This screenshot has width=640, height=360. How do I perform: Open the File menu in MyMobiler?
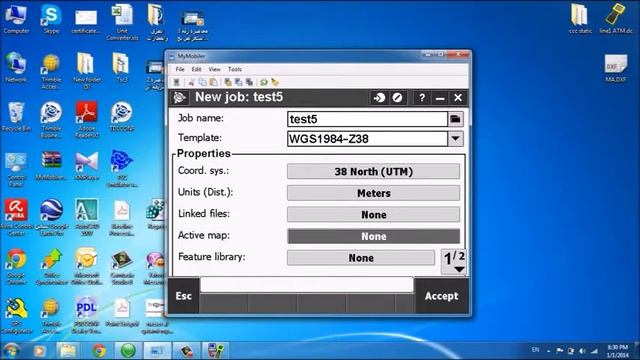[x=180, y=69]
